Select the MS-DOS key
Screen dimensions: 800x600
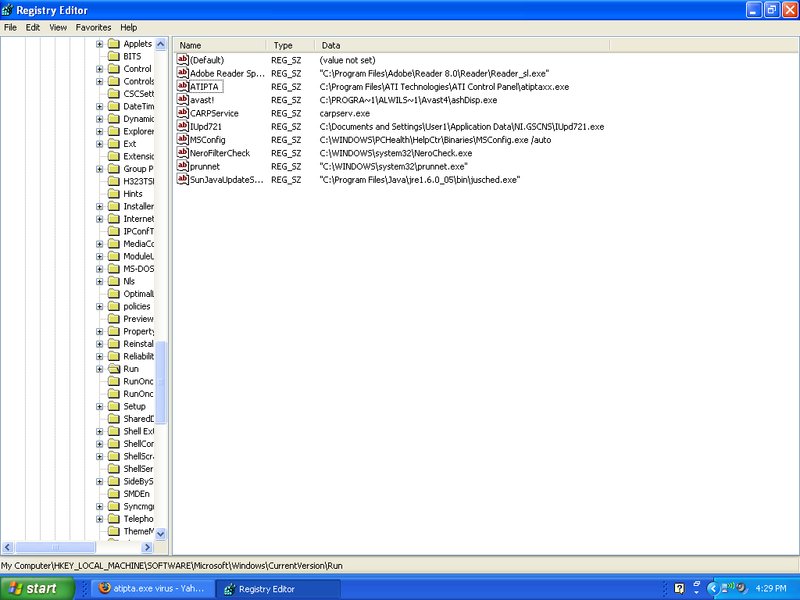point(138,268)
